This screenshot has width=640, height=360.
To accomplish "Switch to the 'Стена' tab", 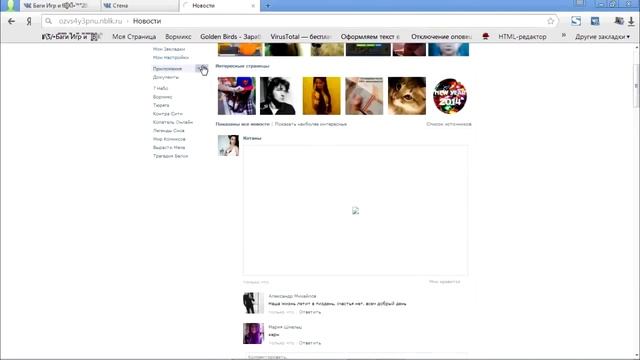I will point(139,6).
